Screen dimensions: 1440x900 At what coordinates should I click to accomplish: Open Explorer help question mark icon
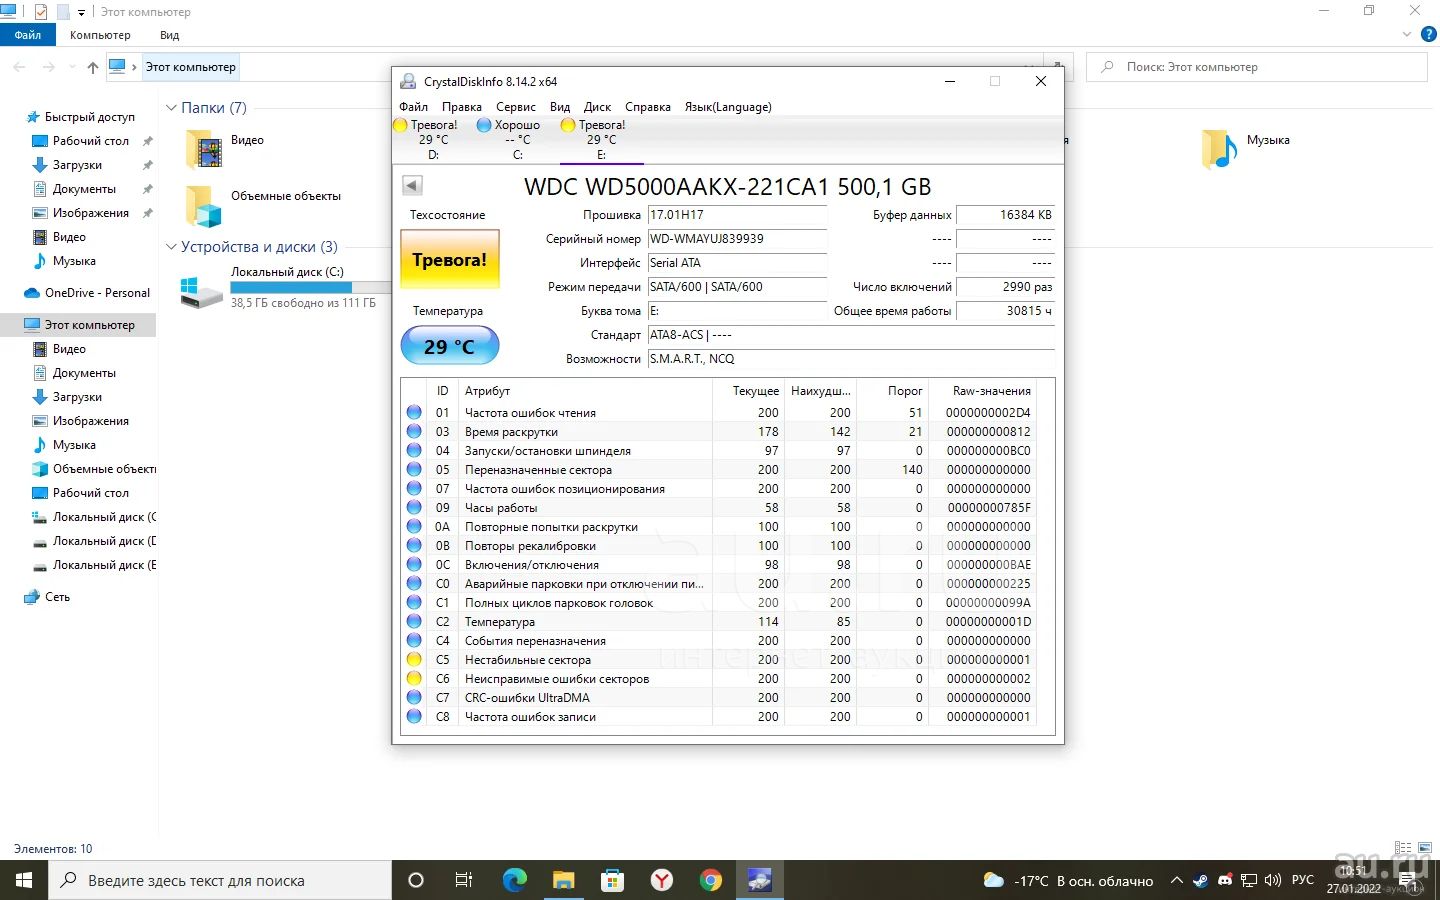[1428, 35]
